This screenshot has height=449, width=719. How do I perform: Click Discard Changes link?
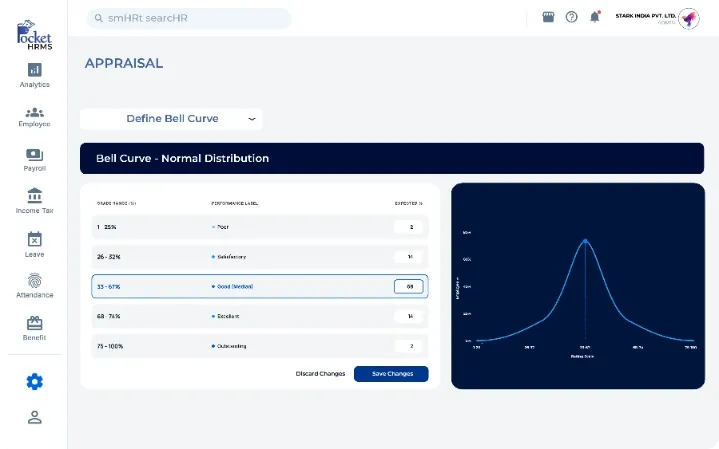[320, 374]
